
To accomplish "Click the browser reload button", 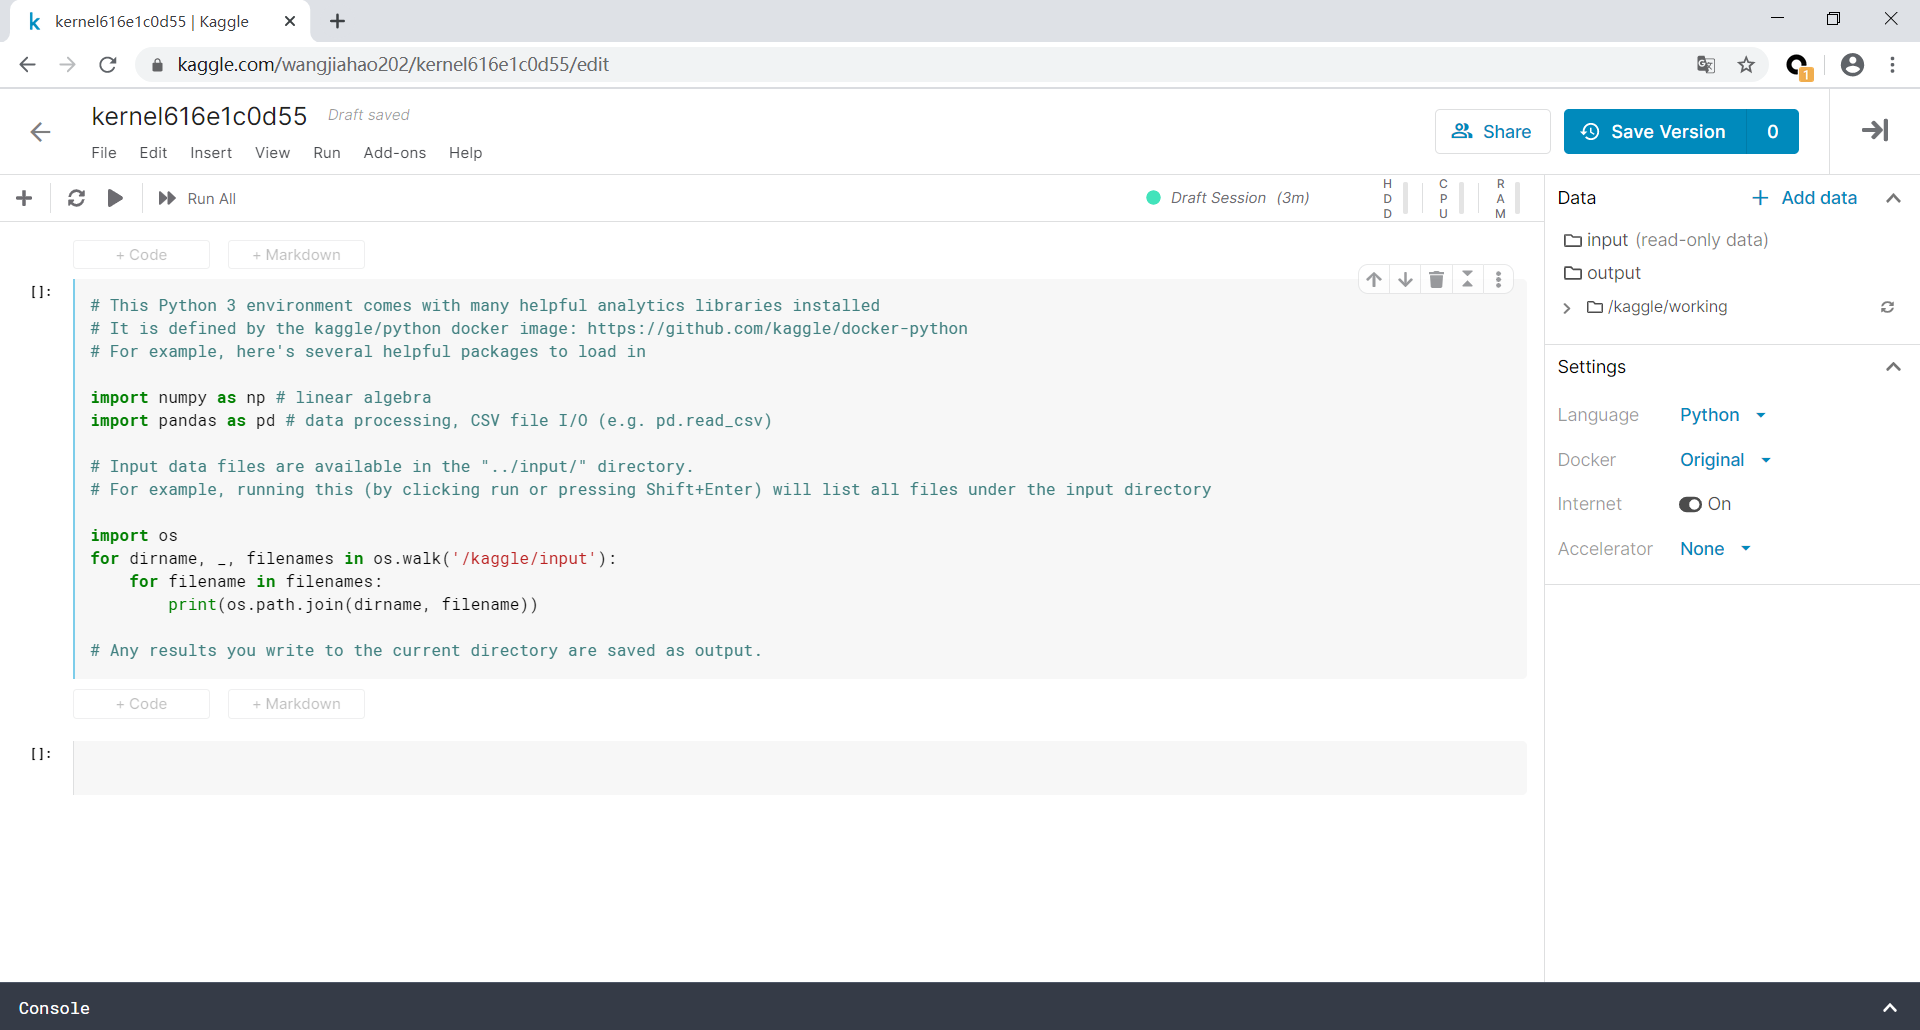I will [x=108, y=65].
